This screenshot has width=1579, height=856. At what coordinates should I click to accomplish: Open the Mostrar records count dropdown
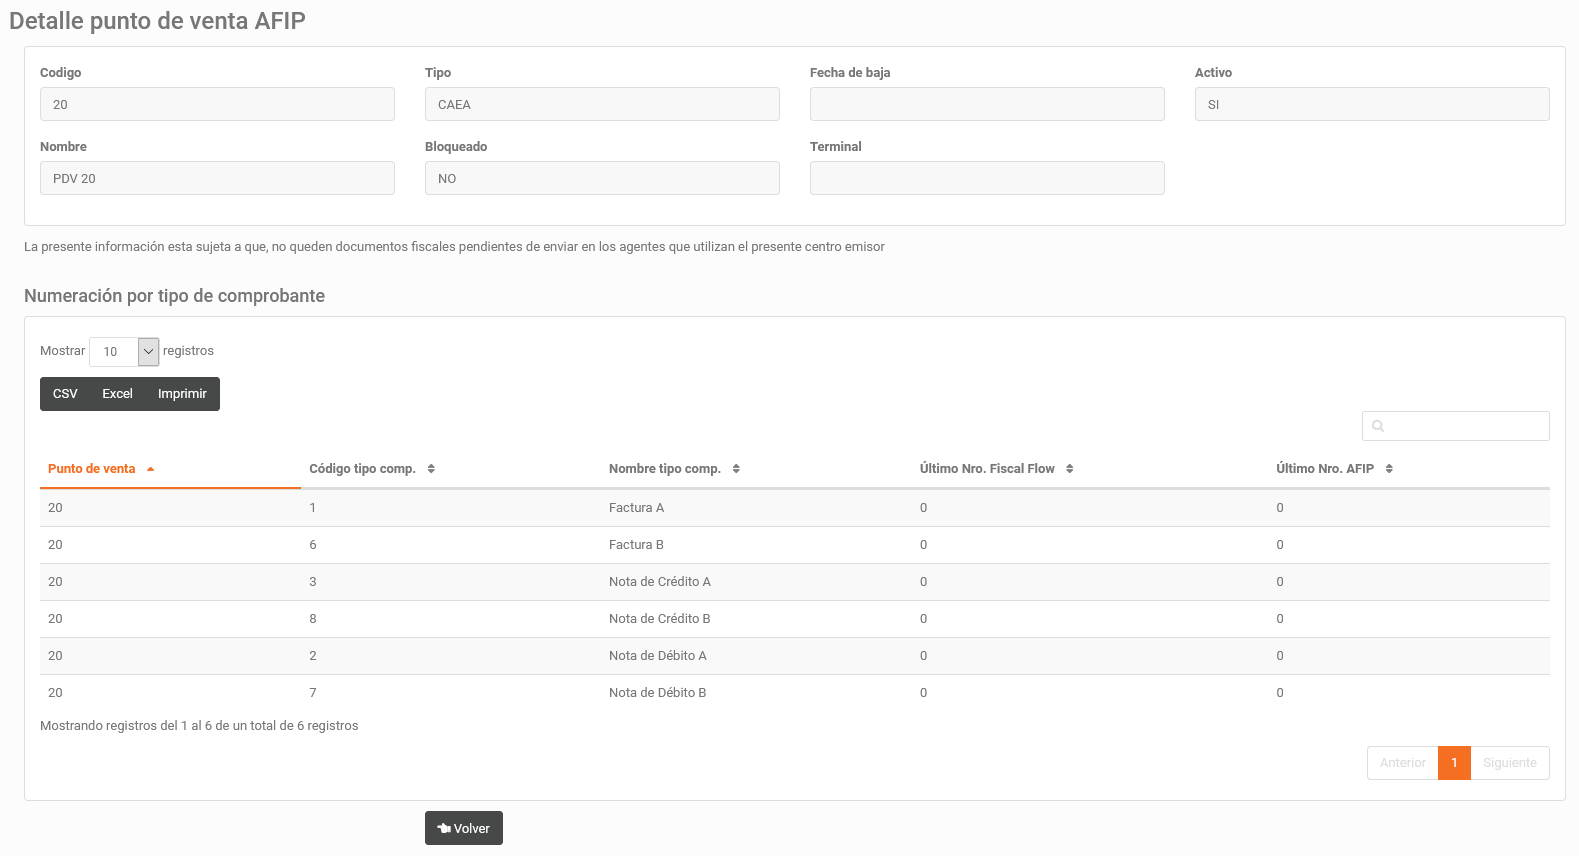point(124,352)
